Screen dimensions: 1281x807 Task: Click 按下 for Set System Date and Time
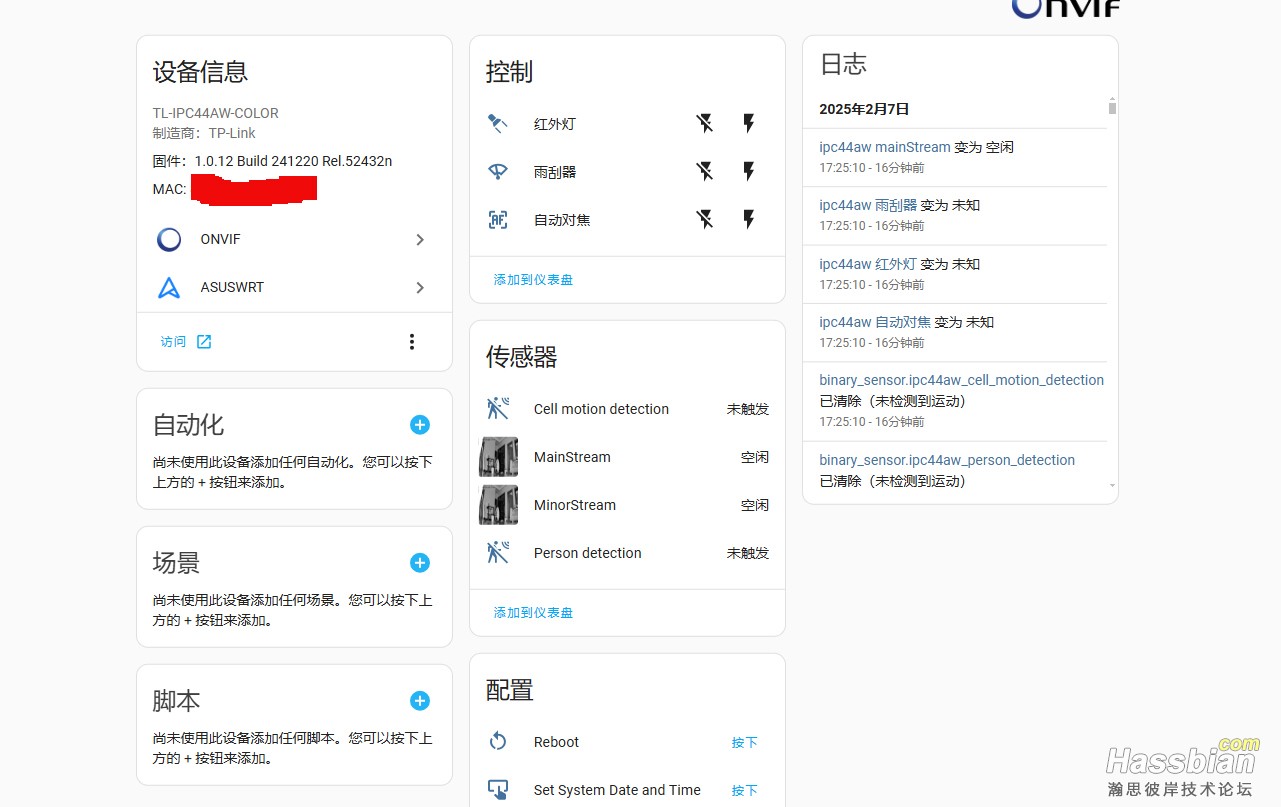(745, 790)
